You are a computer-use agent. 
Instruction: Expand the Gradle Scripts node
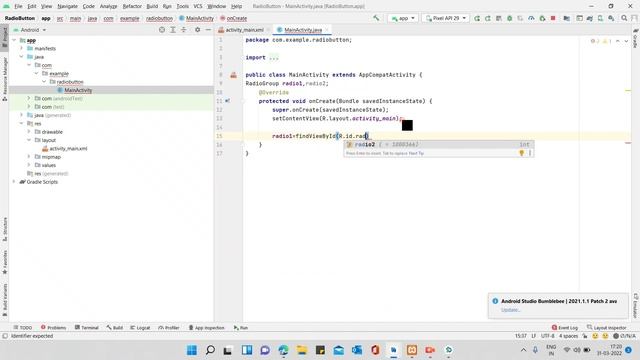tap(15, 182)
